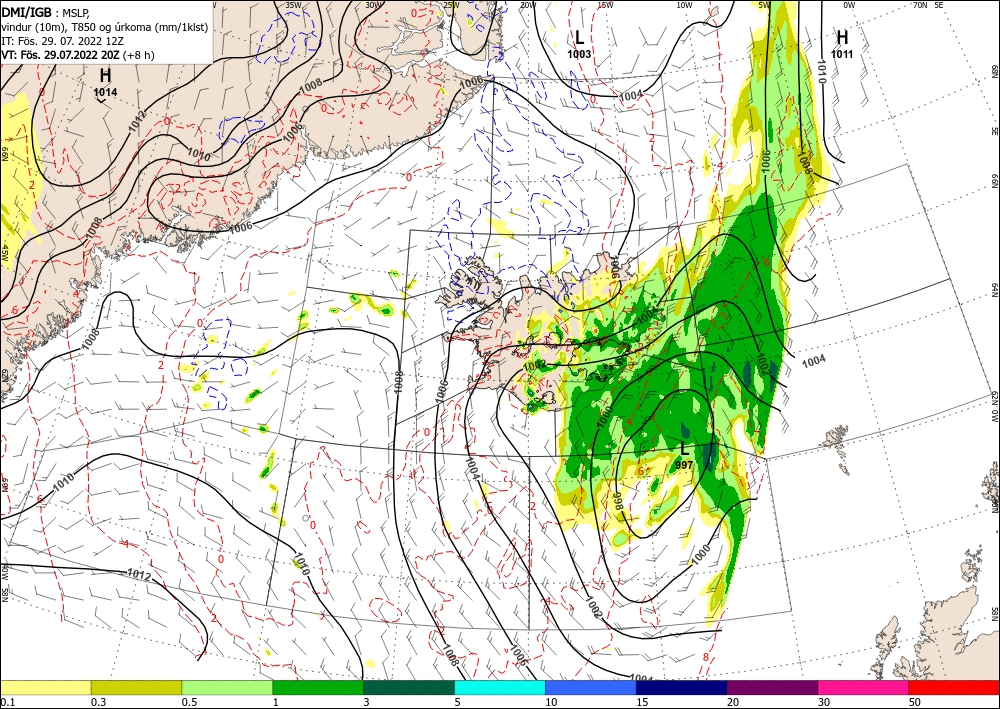Select the '0.5' legend value
1000x709 pixels.
[189, 702]
